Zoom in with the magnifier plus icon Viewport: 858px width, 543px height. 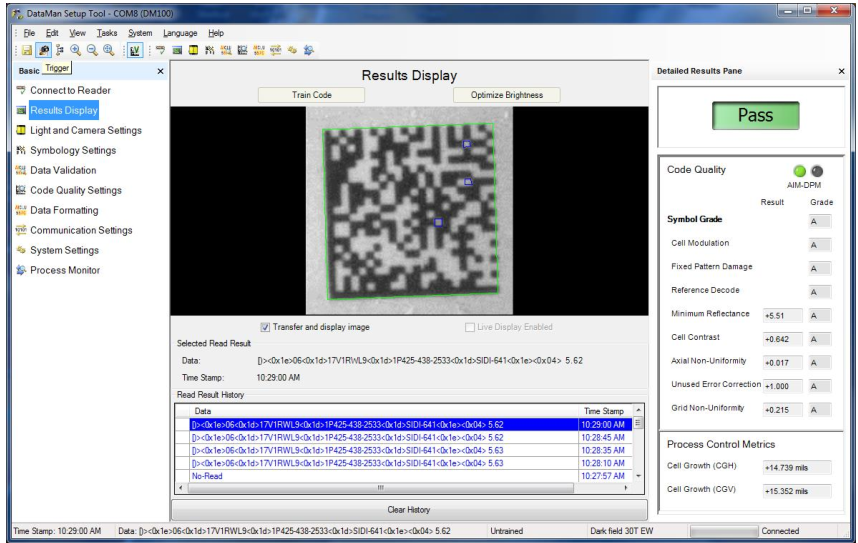click(76, 50)
